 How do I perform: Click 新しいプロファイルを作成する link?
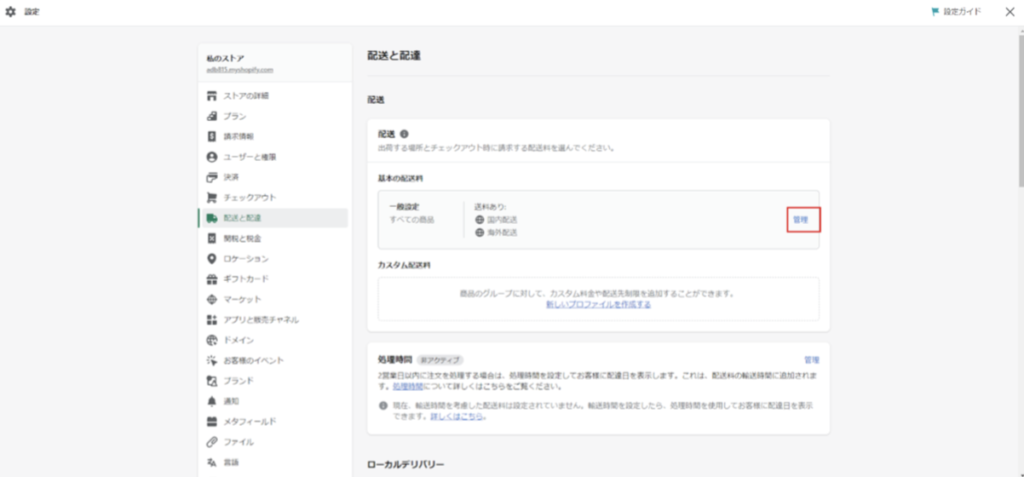point(598,304)
